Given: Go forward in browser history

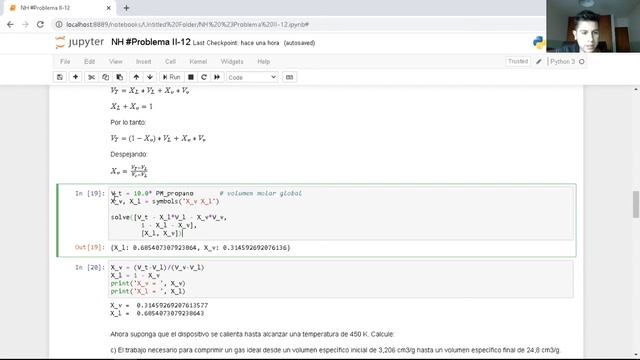Looking at the screenshot, I should pos(25,24).
